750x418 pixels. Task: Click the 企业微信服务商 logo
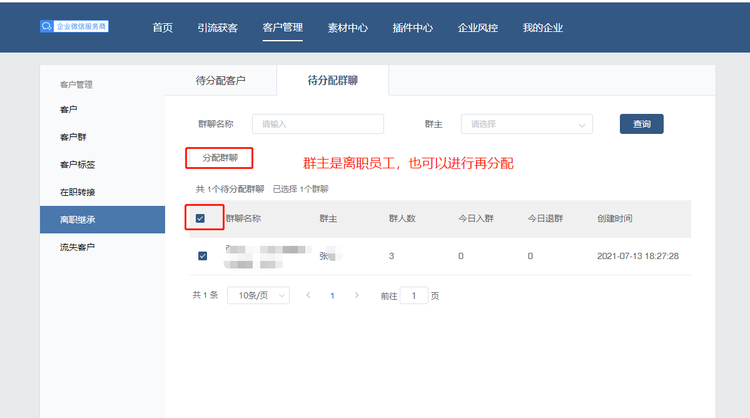pos(74,27)
